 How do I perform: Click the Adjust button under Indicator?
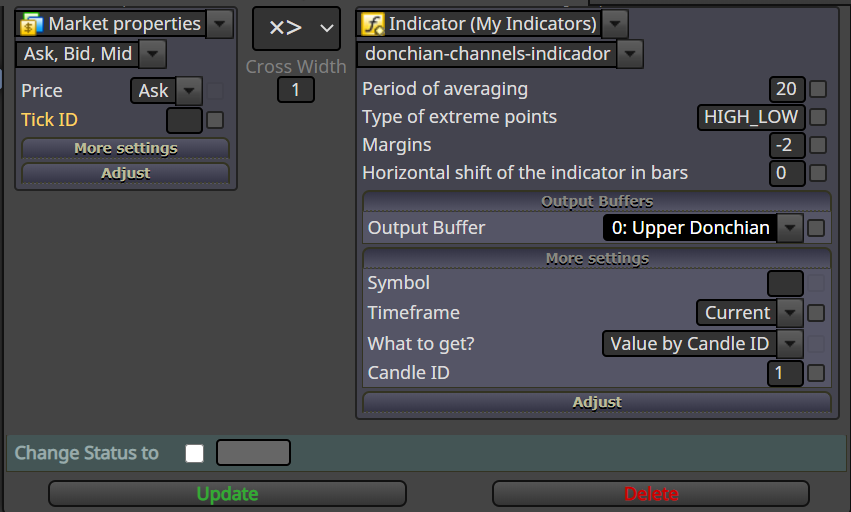point(597,402)
